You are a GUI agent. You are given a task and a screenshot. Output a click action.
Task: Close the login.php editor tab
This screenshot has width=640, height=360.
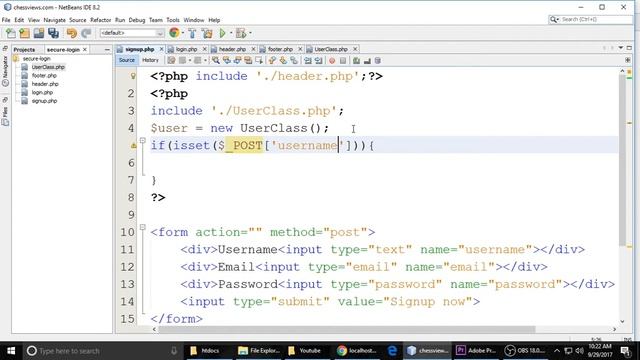[x=204, y=49]
